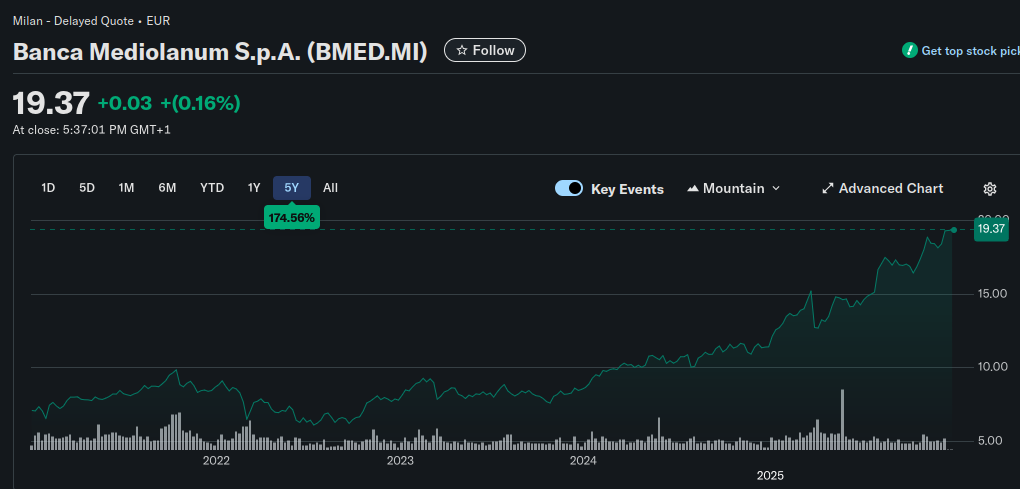Expand the Mountain chart style chevron
This screenshot has width=1020, height=489.
pyautogui.click(x=776, y=188)
